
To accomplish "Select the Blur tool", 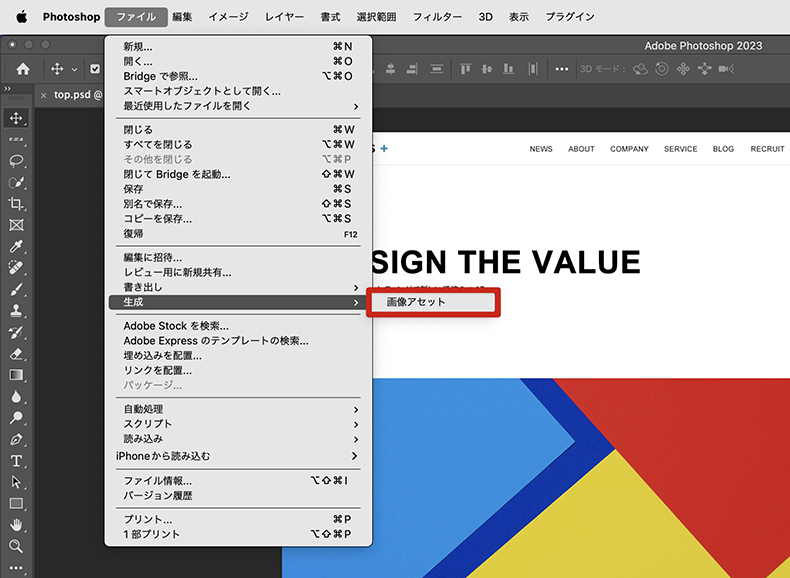I will coord(16,397).
